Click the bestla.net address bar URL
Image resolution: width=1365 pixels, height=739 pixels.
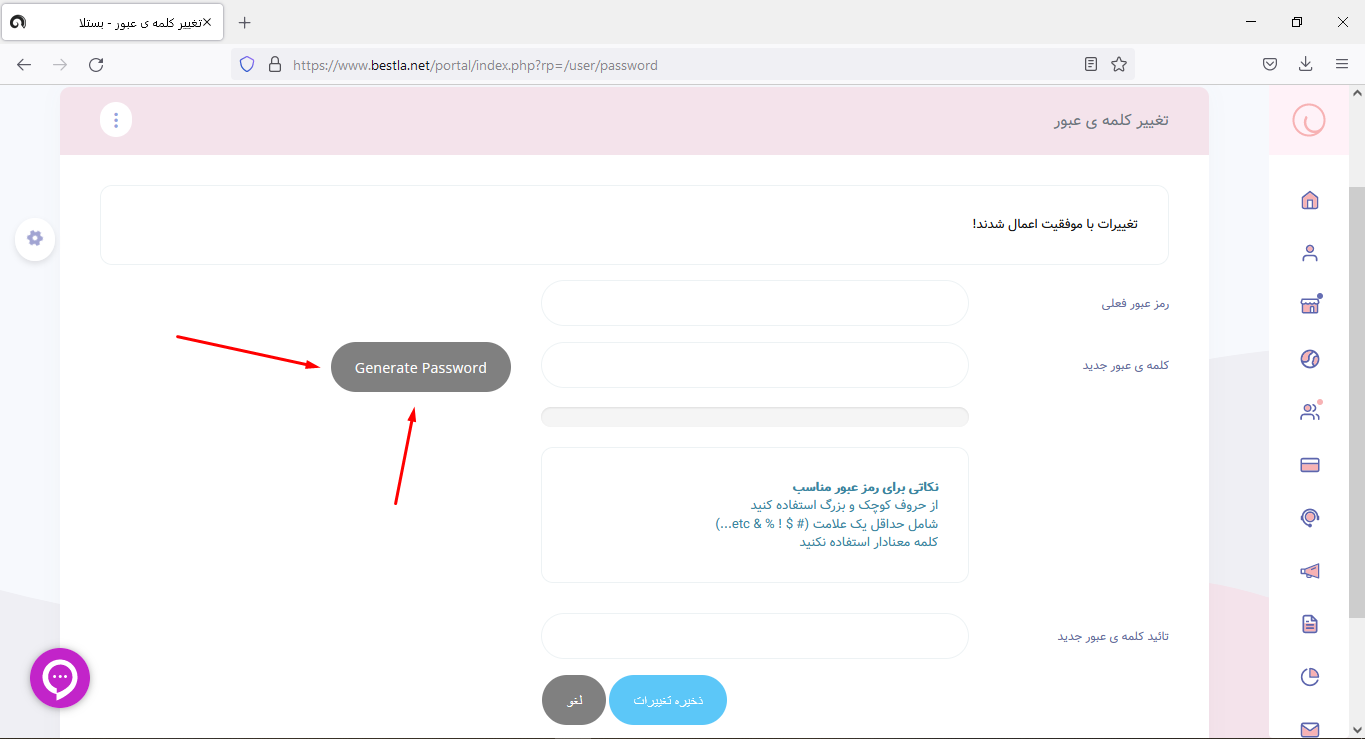tap(475, 65)
